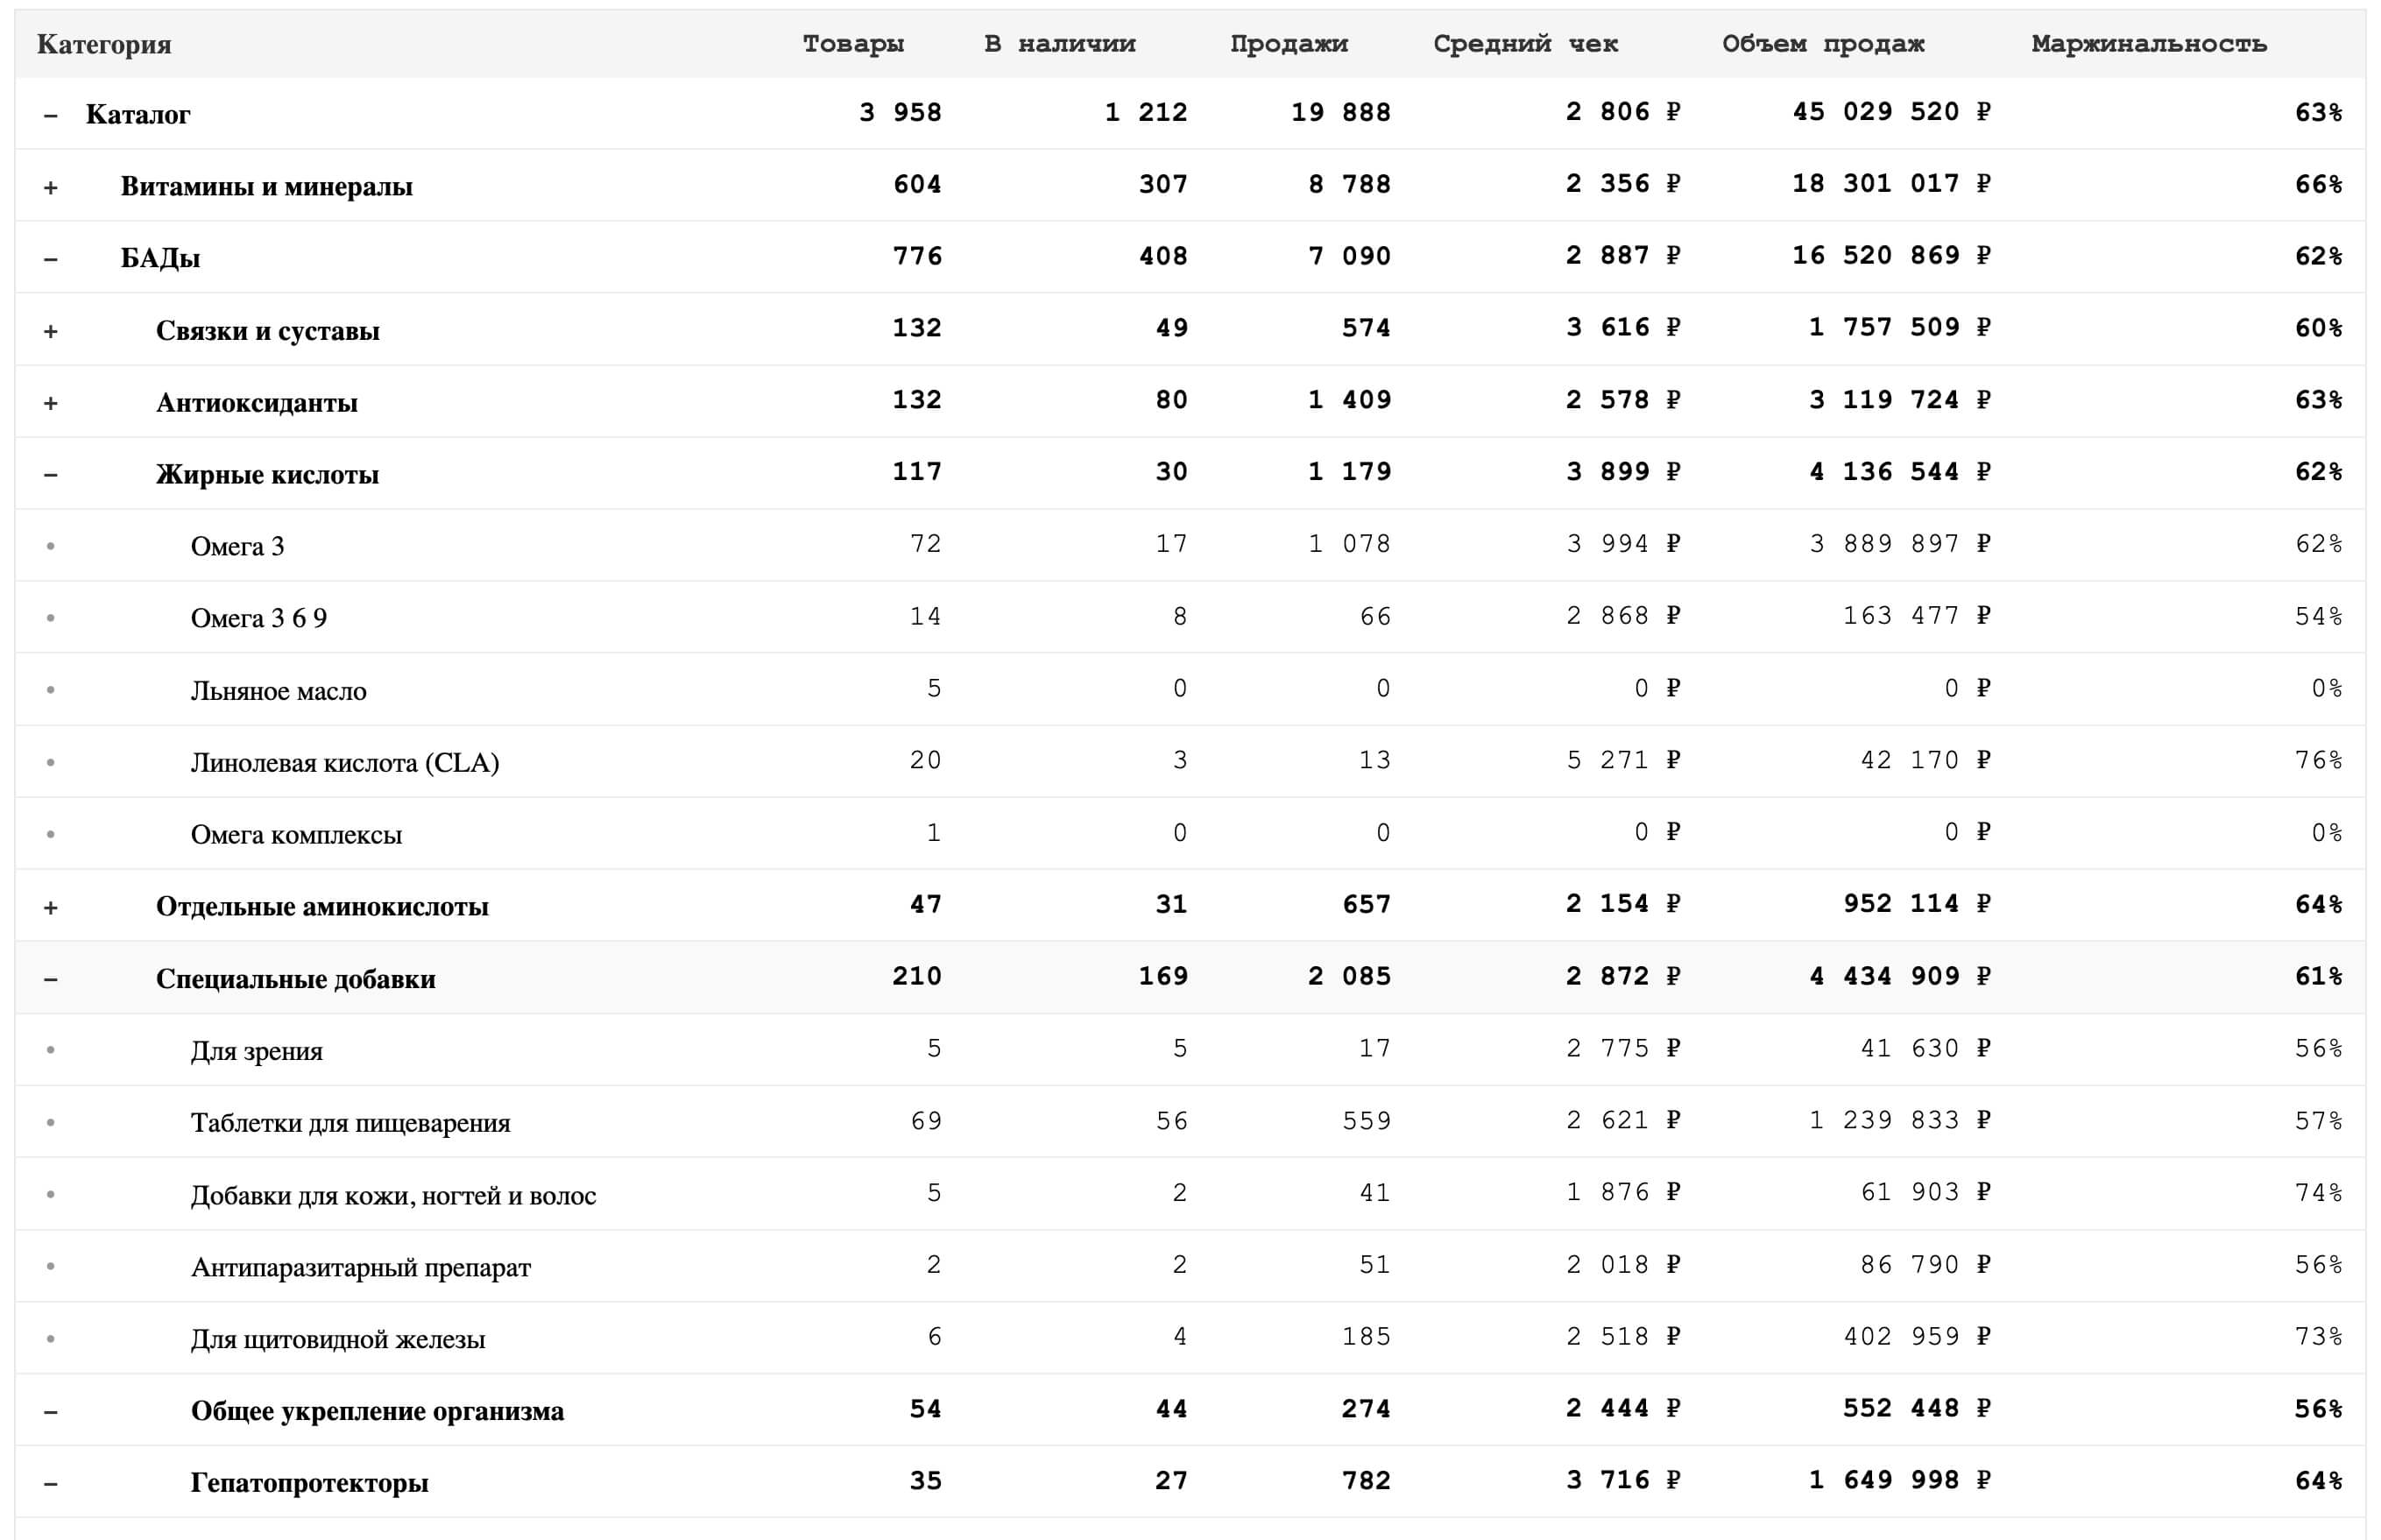This screenshot has width=2381, height=1540.
Task: Collapse the БАДы category
Action: click(x=50, y=260)
